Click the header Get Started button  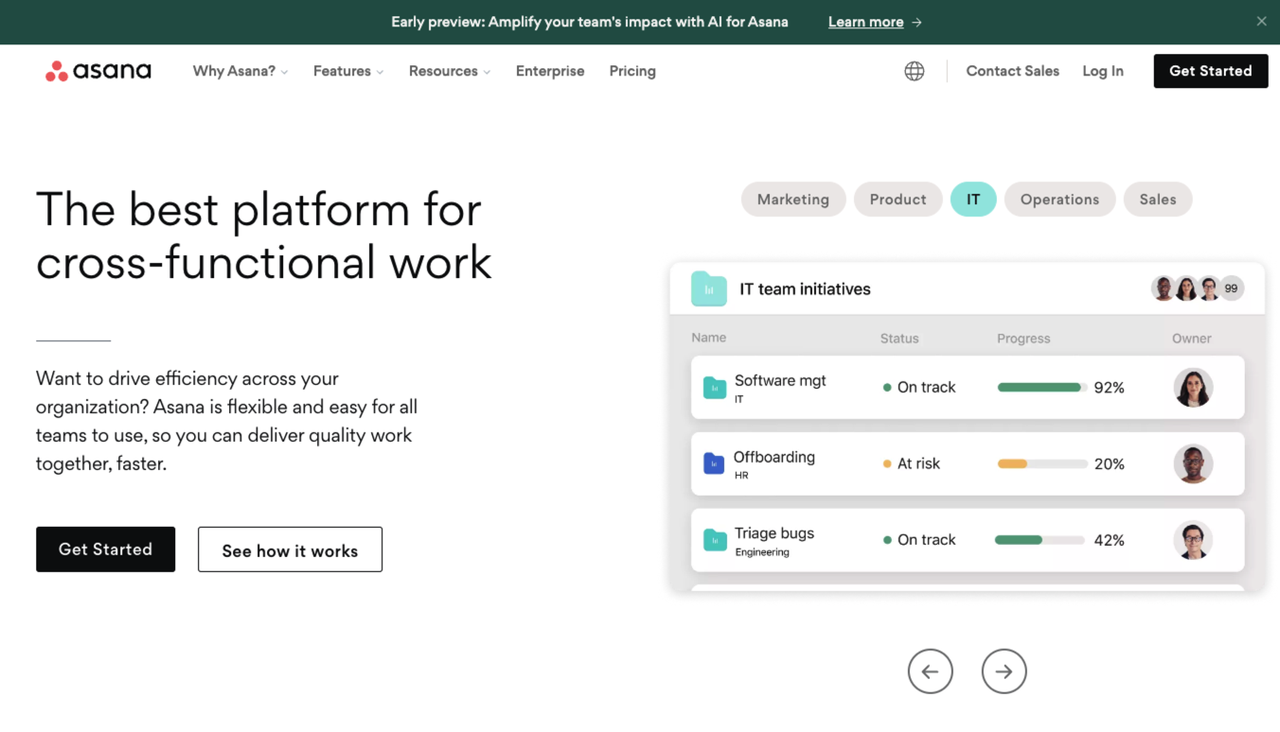(1211, 71)
